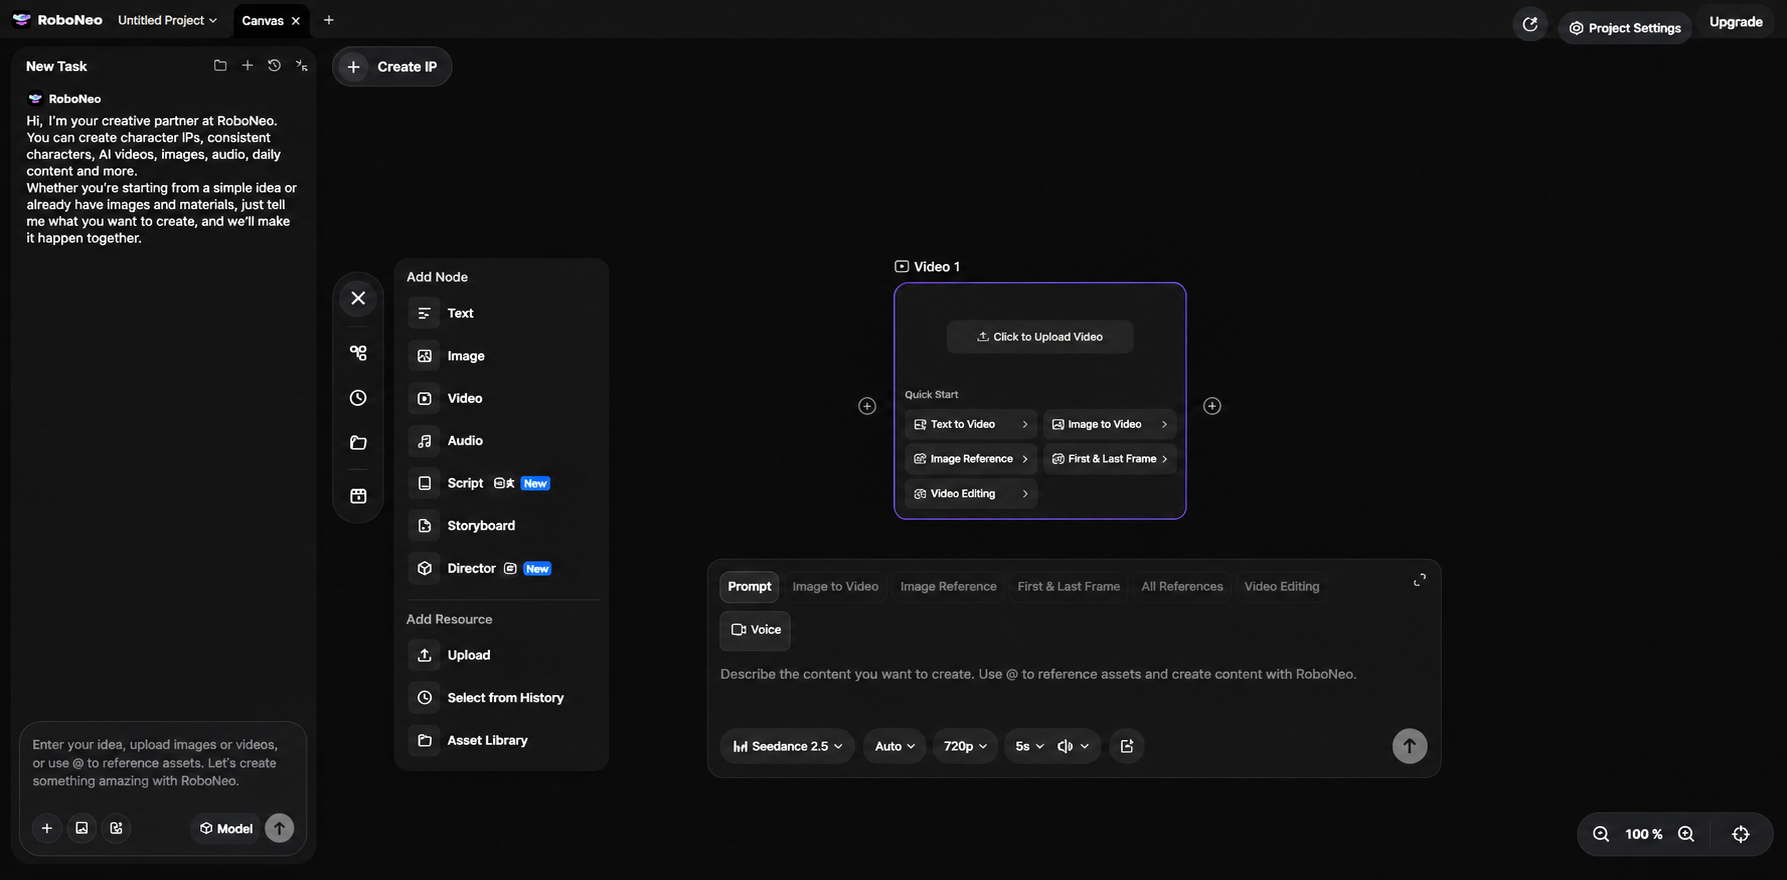This screenshot has height=880, width=1787.
Task: Send chat message with the up-arrow button
Action: [x=279, y=828]
